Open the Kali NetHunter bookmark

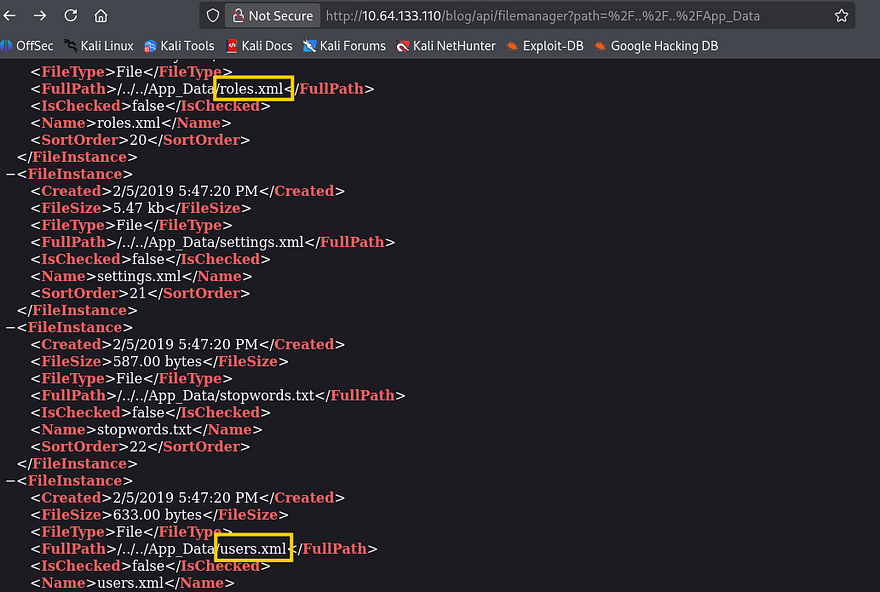[445, 46]
